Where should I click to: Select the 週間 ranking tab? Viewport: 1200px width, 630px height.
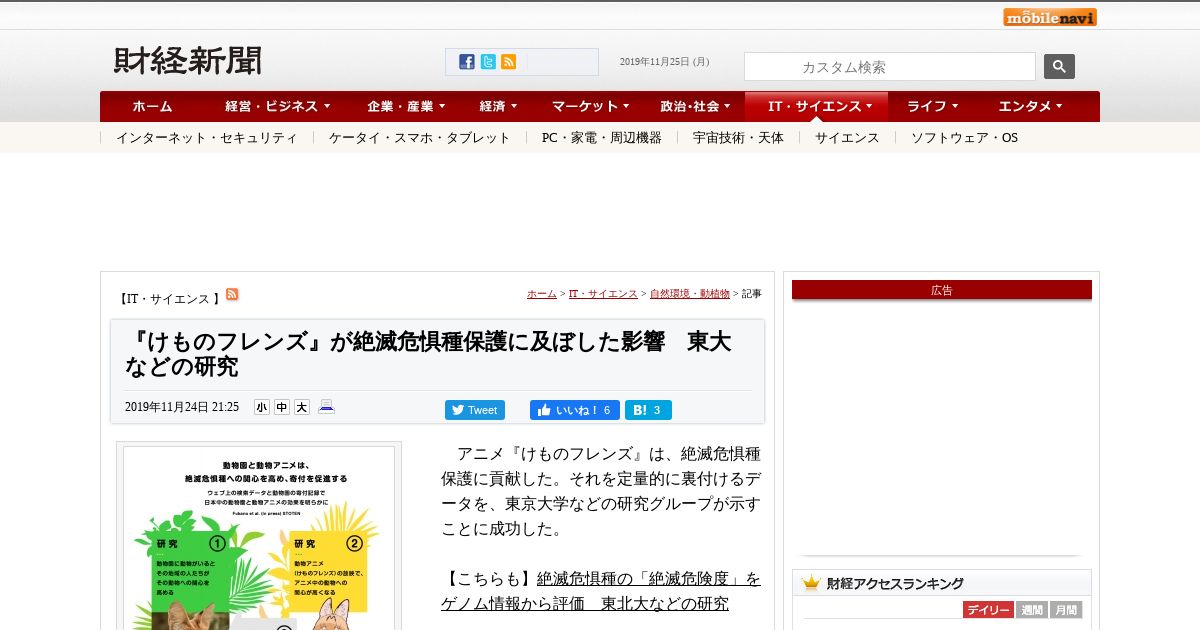pos(1032,610)
